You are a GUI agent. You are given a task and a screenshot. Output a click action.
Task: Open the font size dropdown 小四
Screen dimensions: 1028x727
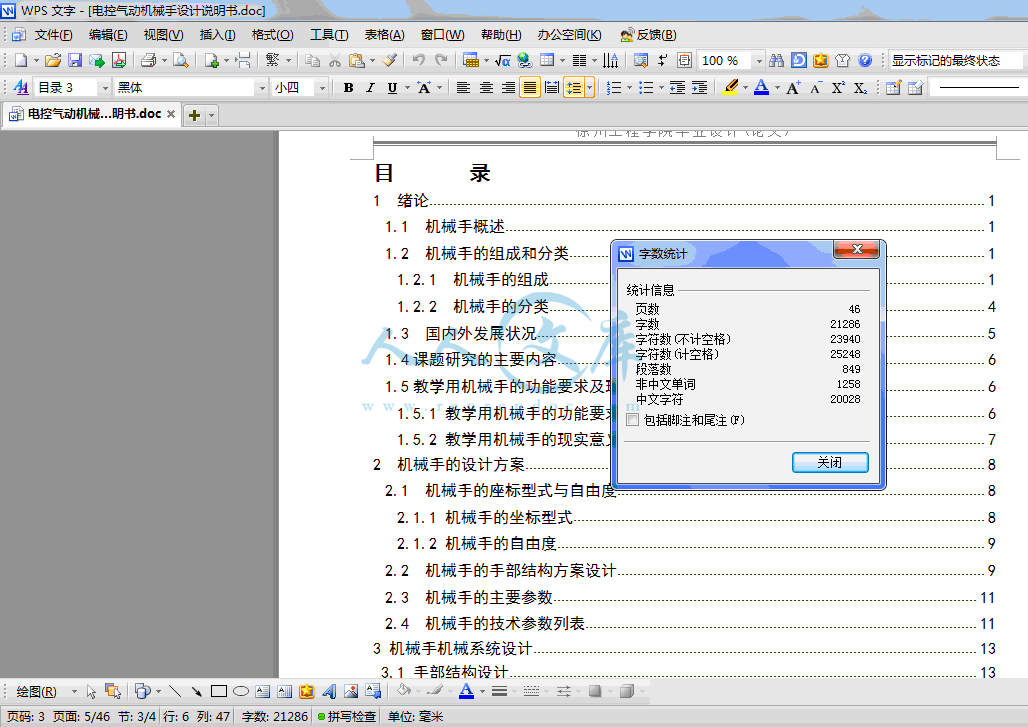321,87
